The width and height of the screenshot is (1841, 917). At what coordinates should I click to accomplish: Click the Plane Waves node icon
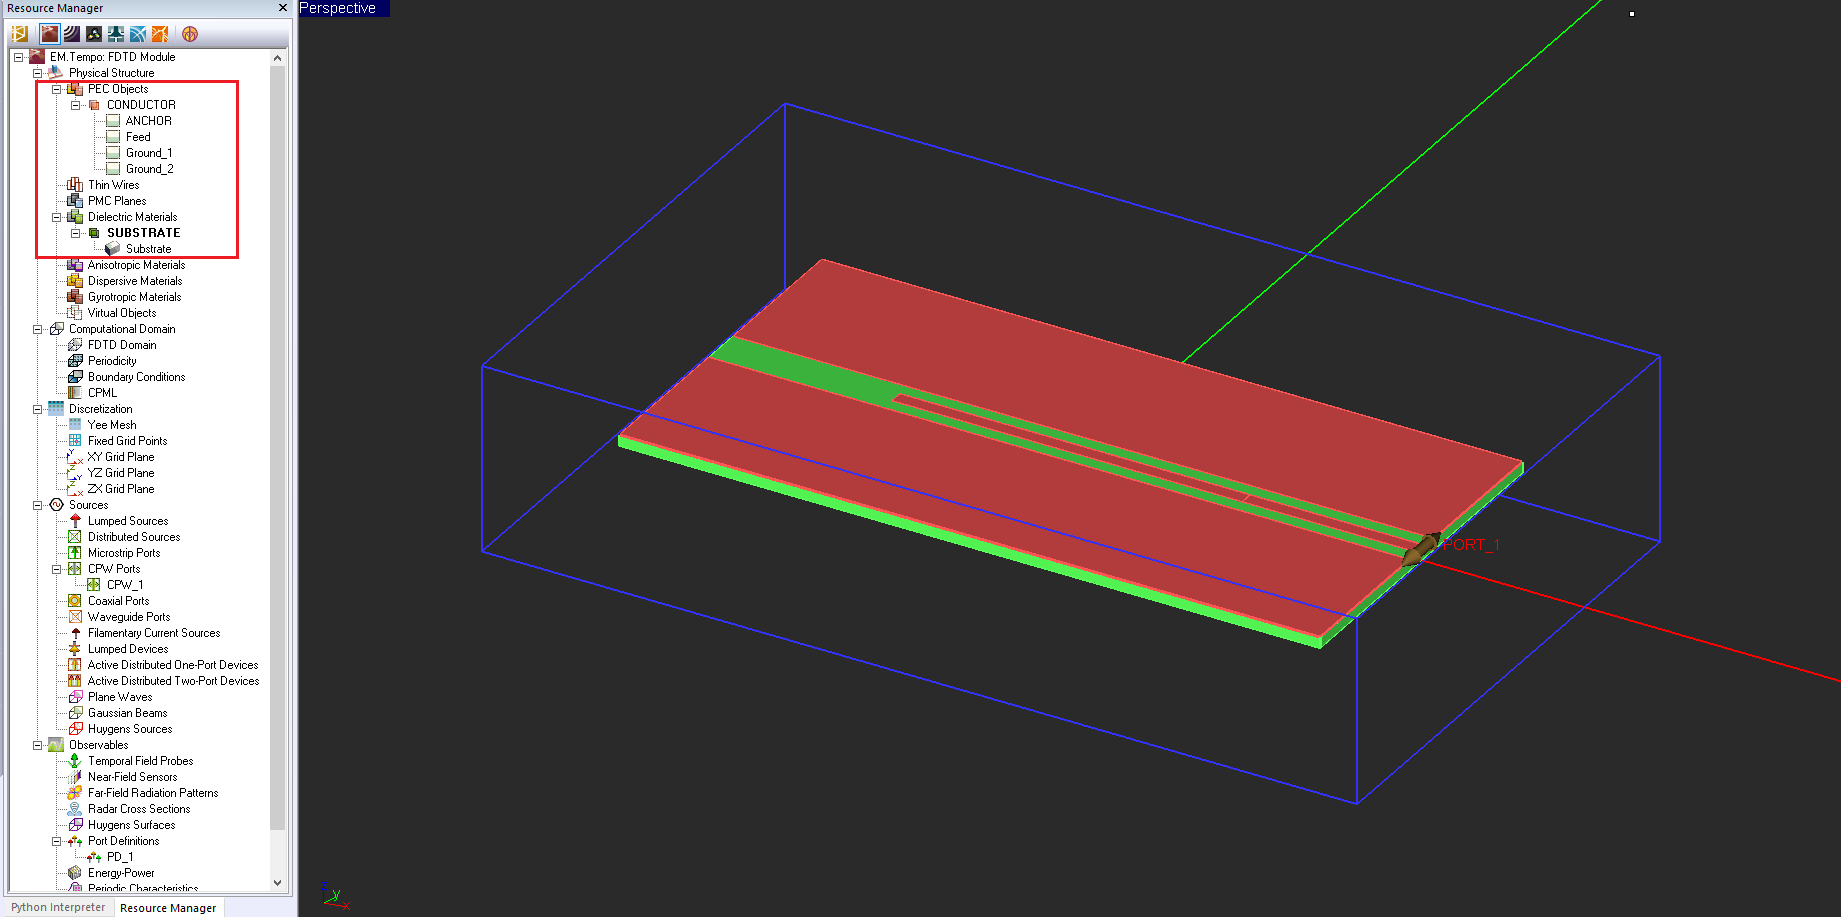[x=75, y=697]
